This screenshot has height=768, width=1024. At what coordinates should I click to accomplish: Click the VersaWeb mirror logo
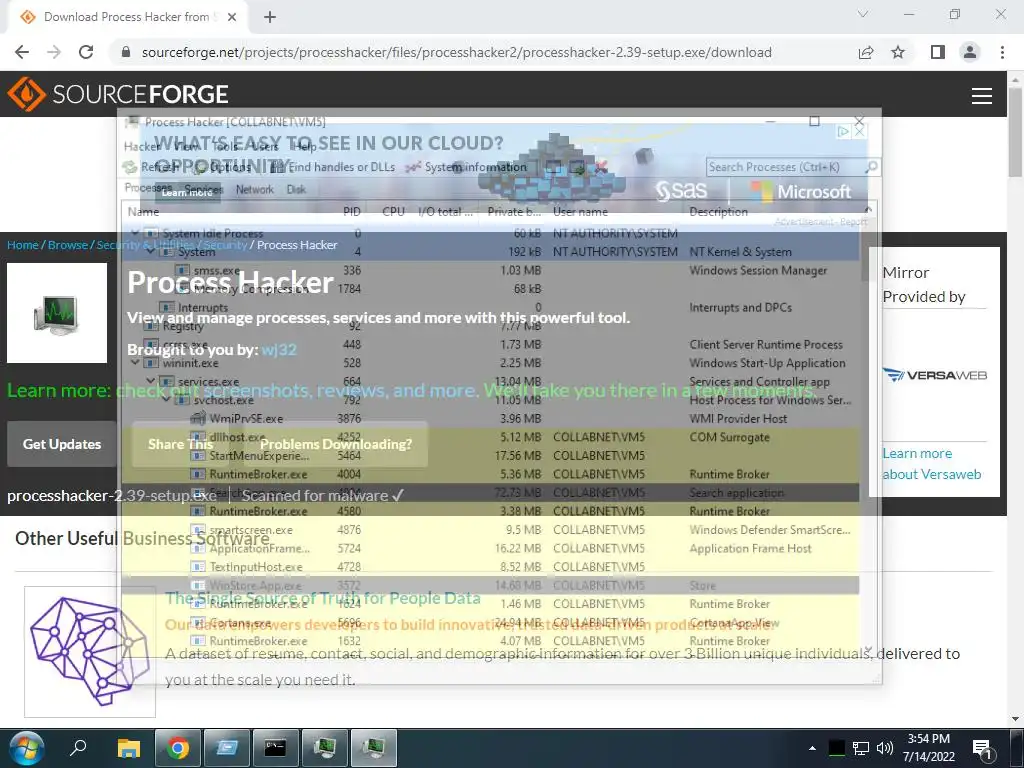[x=934, y=375]
